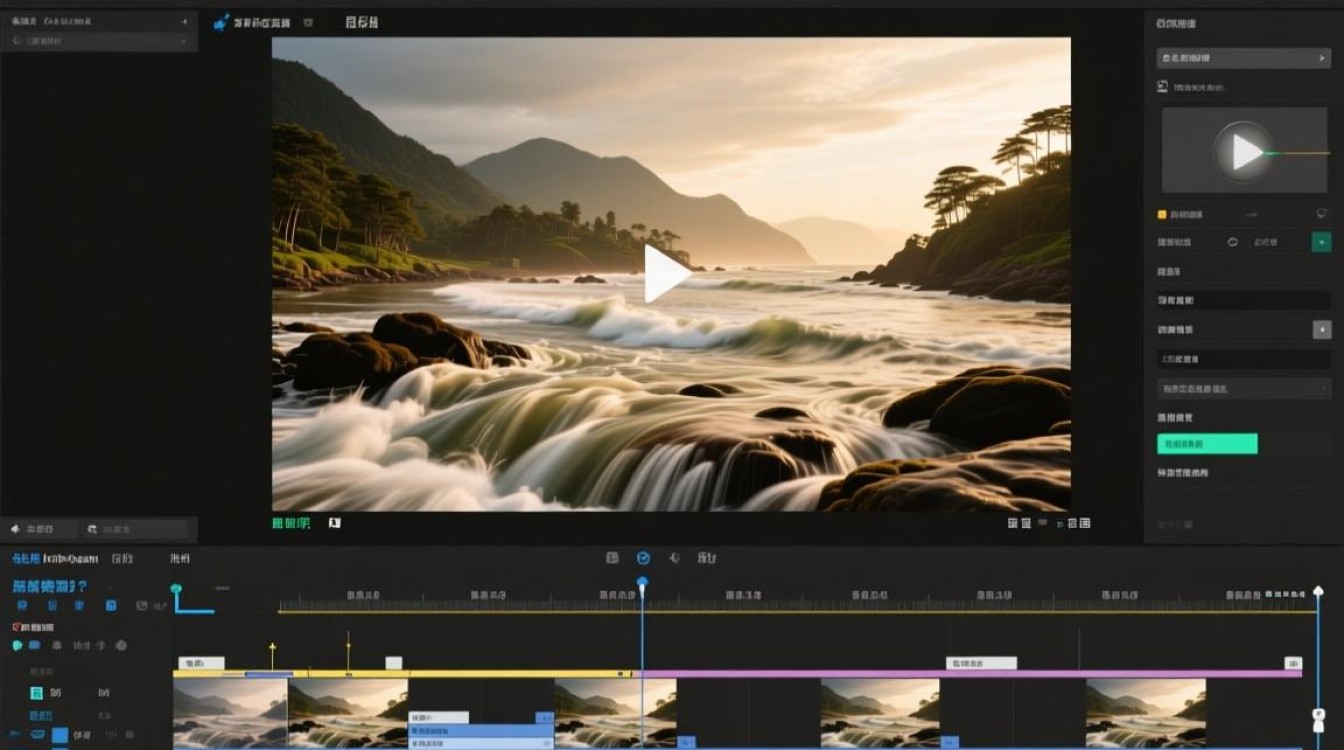Click the small gray square button in the right panel
The image size is (1344, 750).
pos(1321,329)
